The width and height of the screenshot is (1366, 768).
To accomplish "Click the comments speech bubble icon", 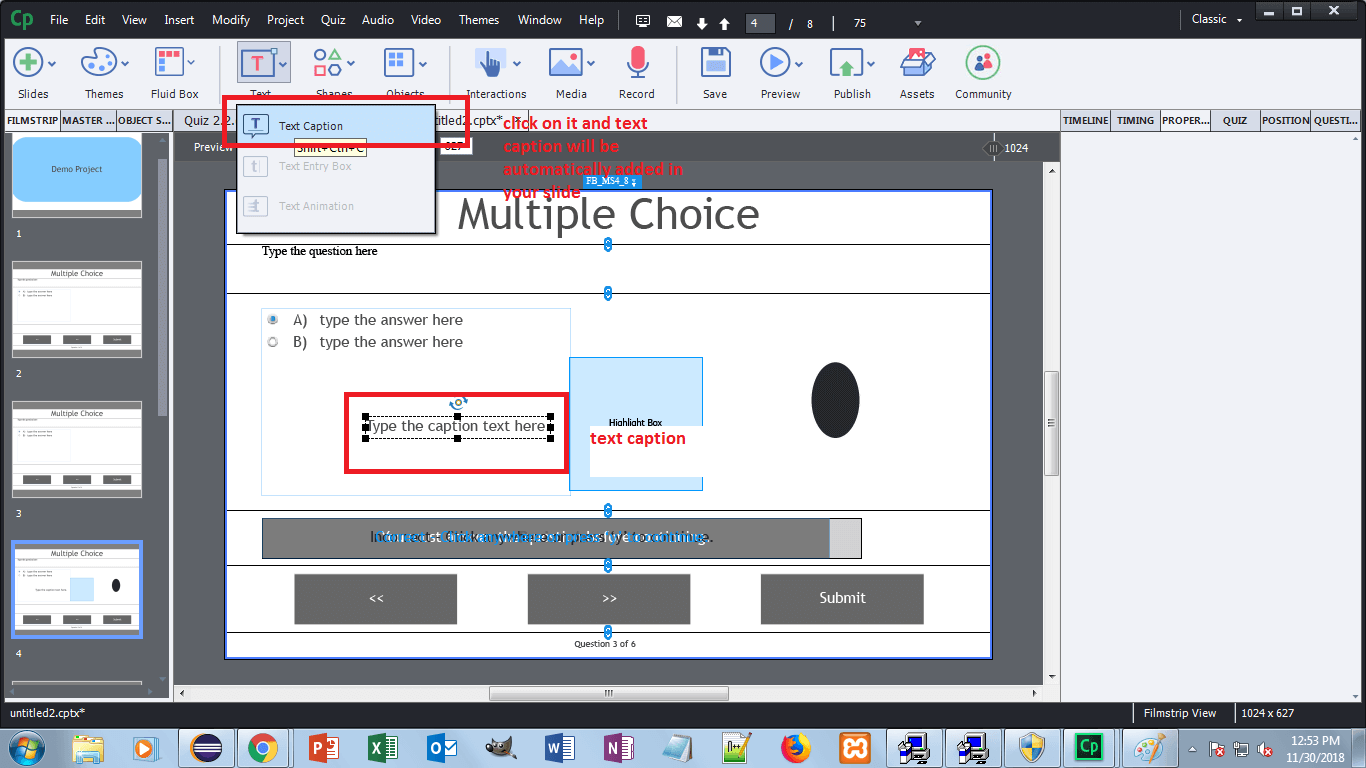I will click(x=643, y=21).
